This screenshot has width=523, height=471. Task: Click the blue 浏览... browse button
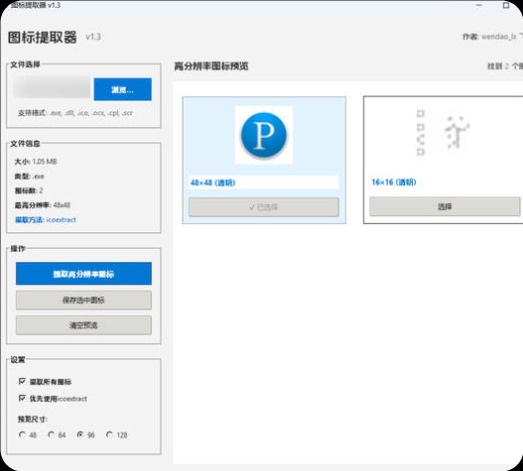coord(122,89)
